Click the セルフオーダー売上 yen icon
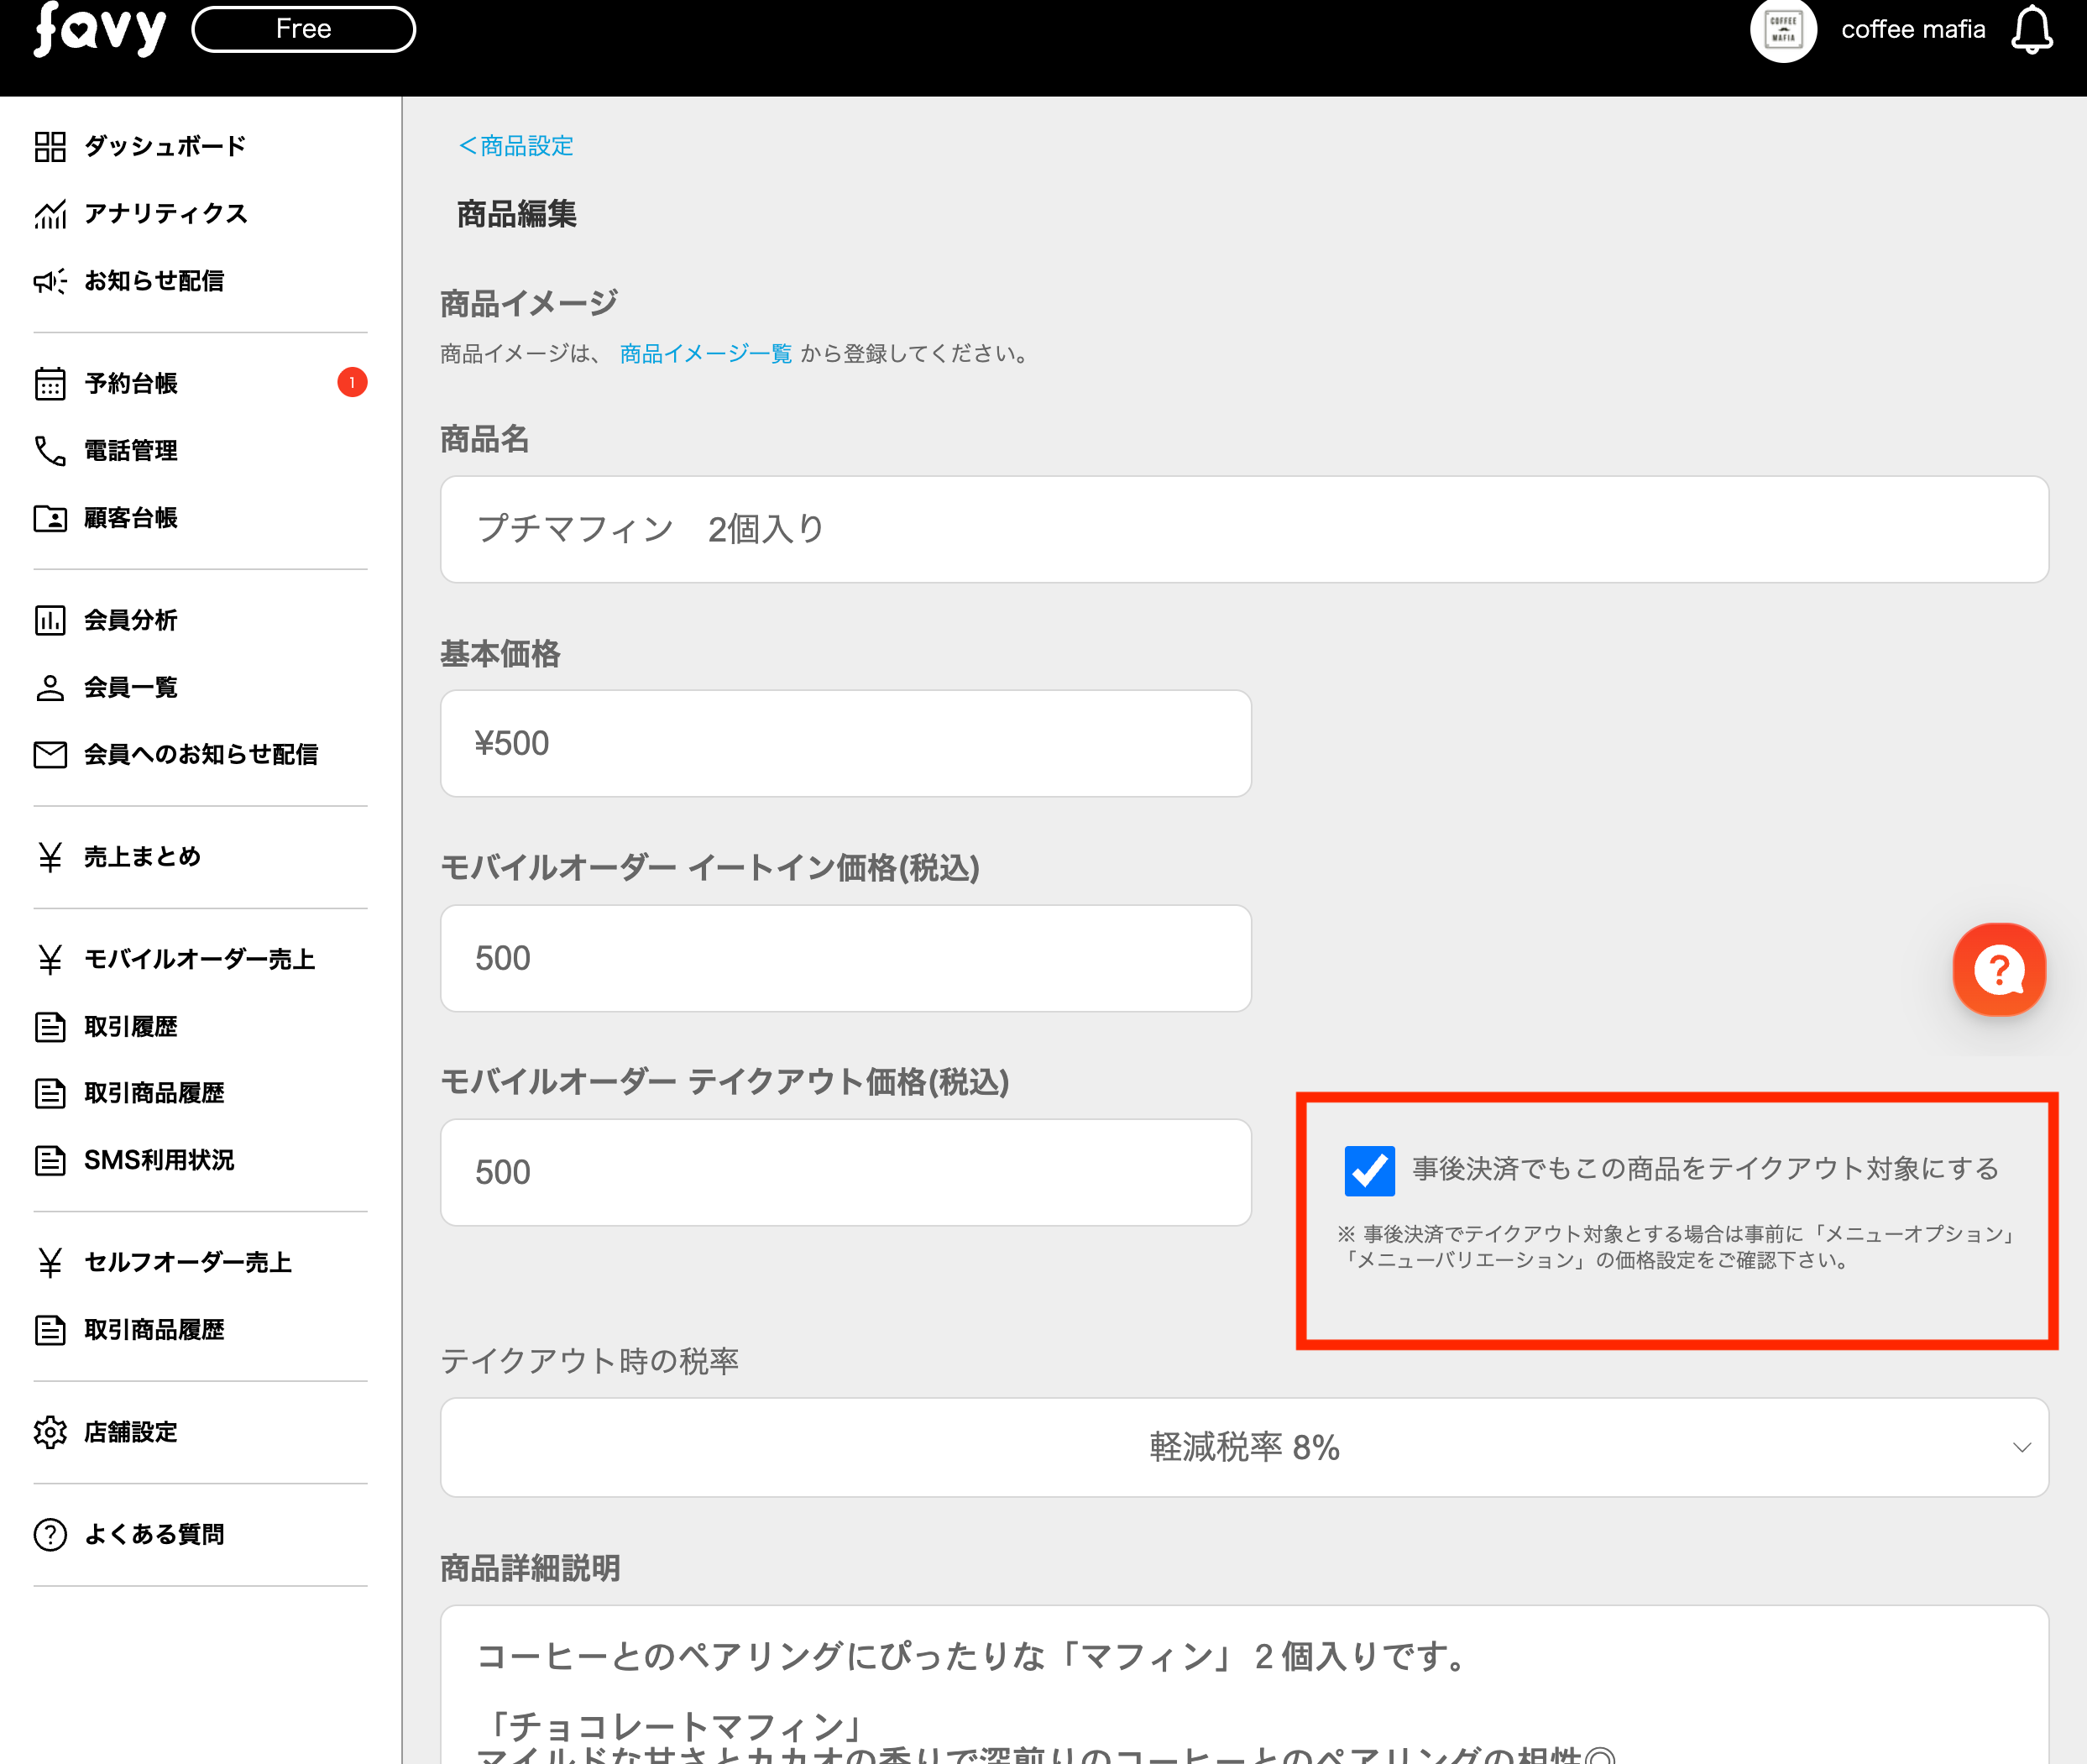Viewport: 2087px width, 1764px height. click(x=50, y=1262)
